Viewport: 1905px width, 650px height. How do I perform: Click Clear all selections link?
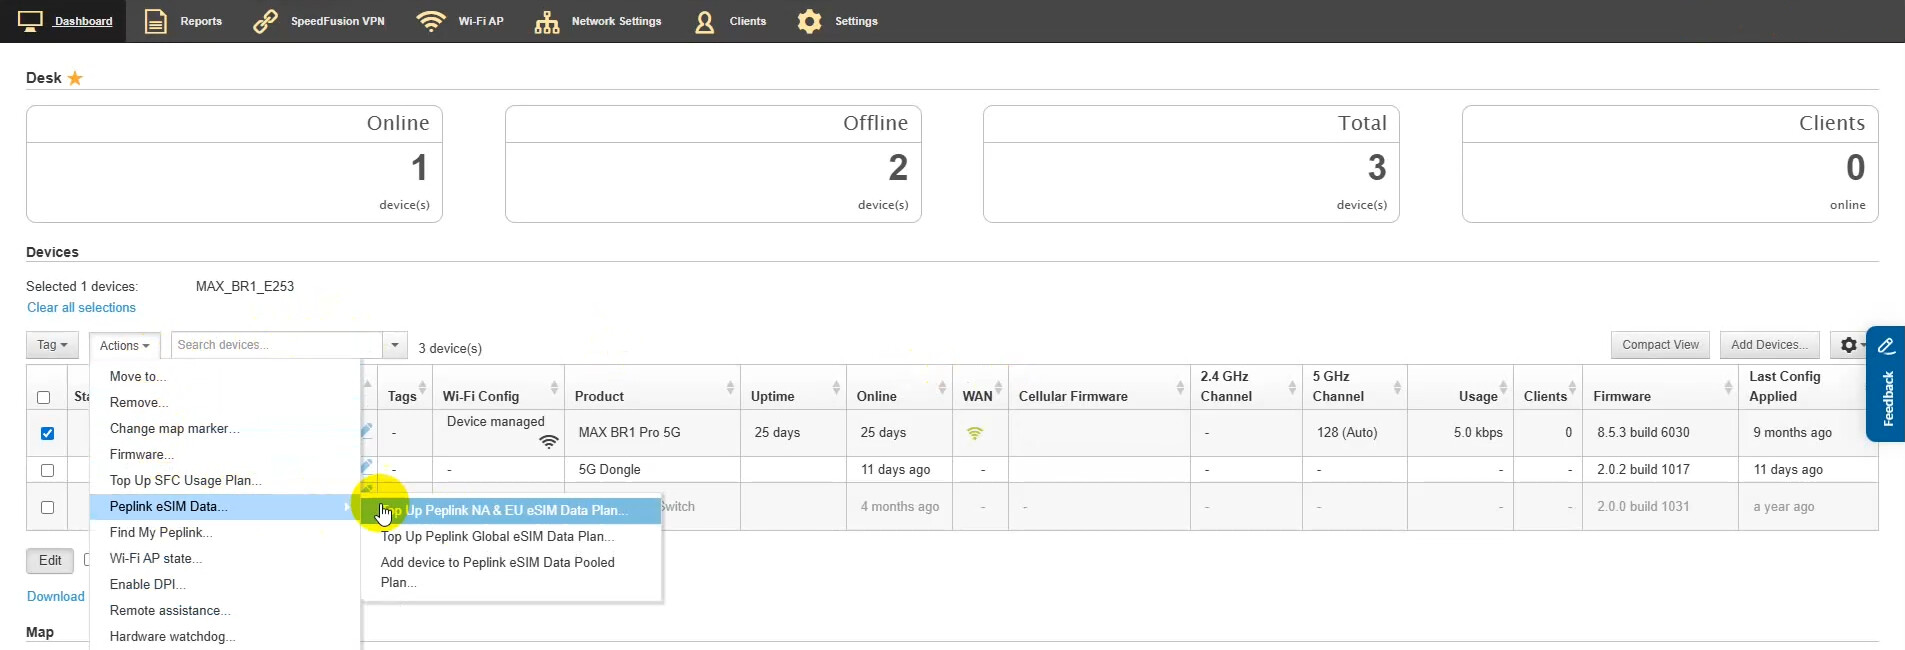[x=81, y=308]
